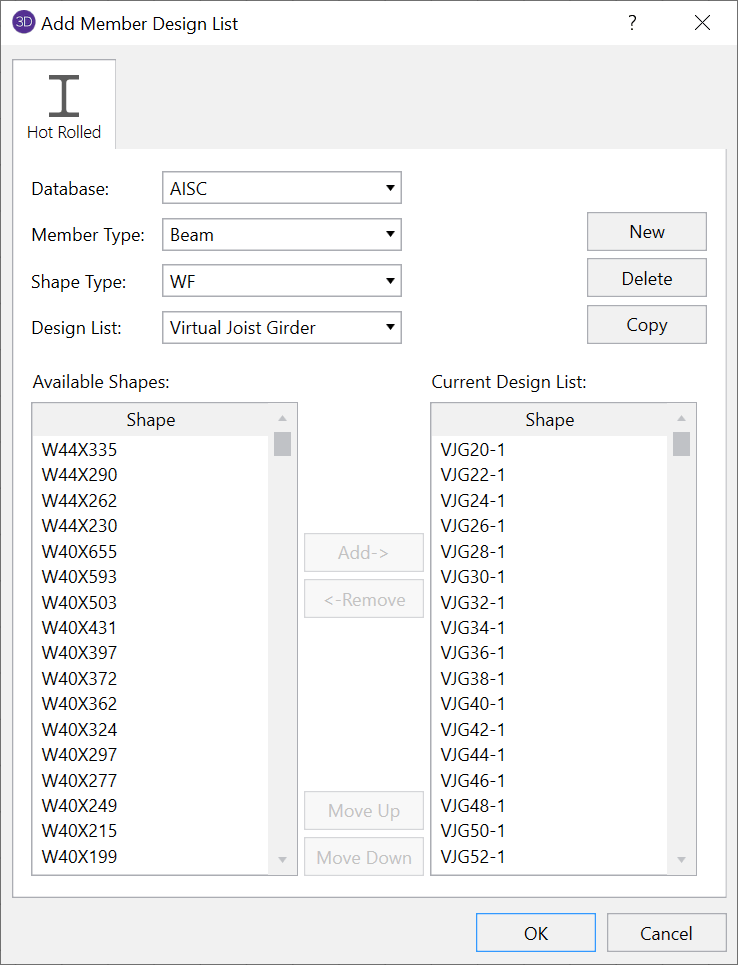Copy the current design list
The width and height of the screenshot is (738, 965).
(x=646, y=325)
